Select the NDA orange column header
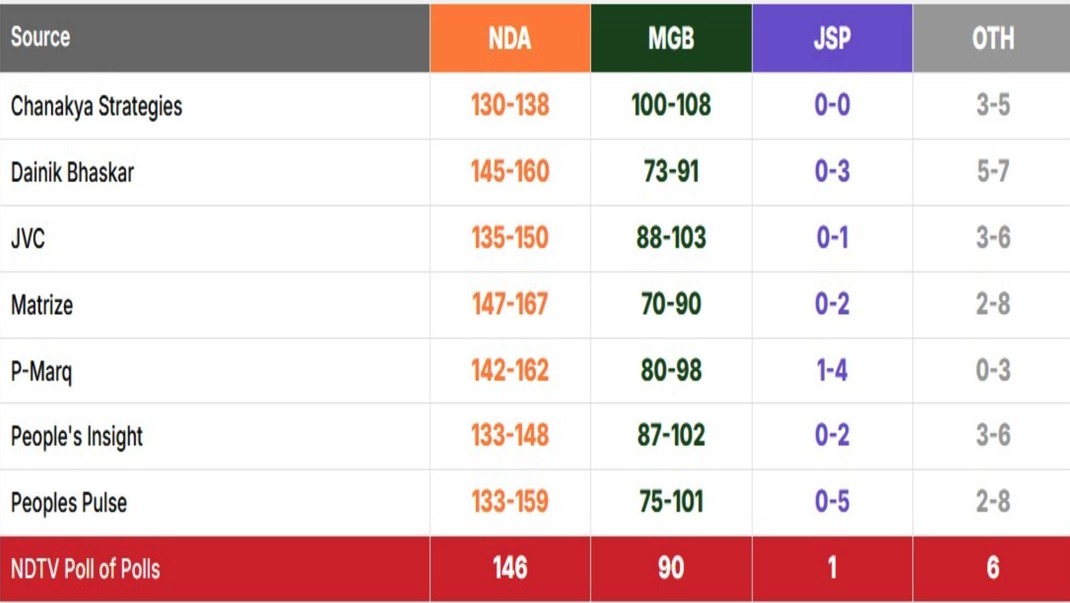Image resolution: width=1070 pixels, height=603 pixels. coord(510,39)
